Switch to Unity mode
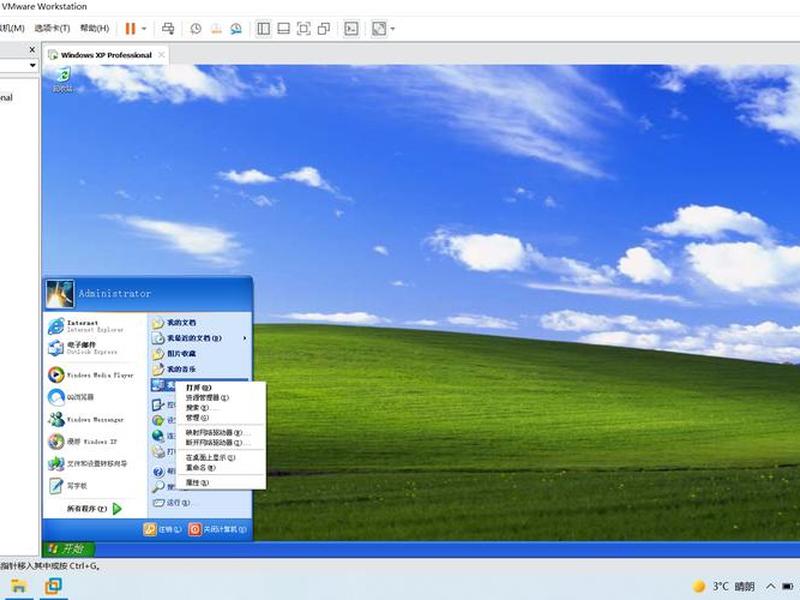800x600 pixels. coord(323,29)
